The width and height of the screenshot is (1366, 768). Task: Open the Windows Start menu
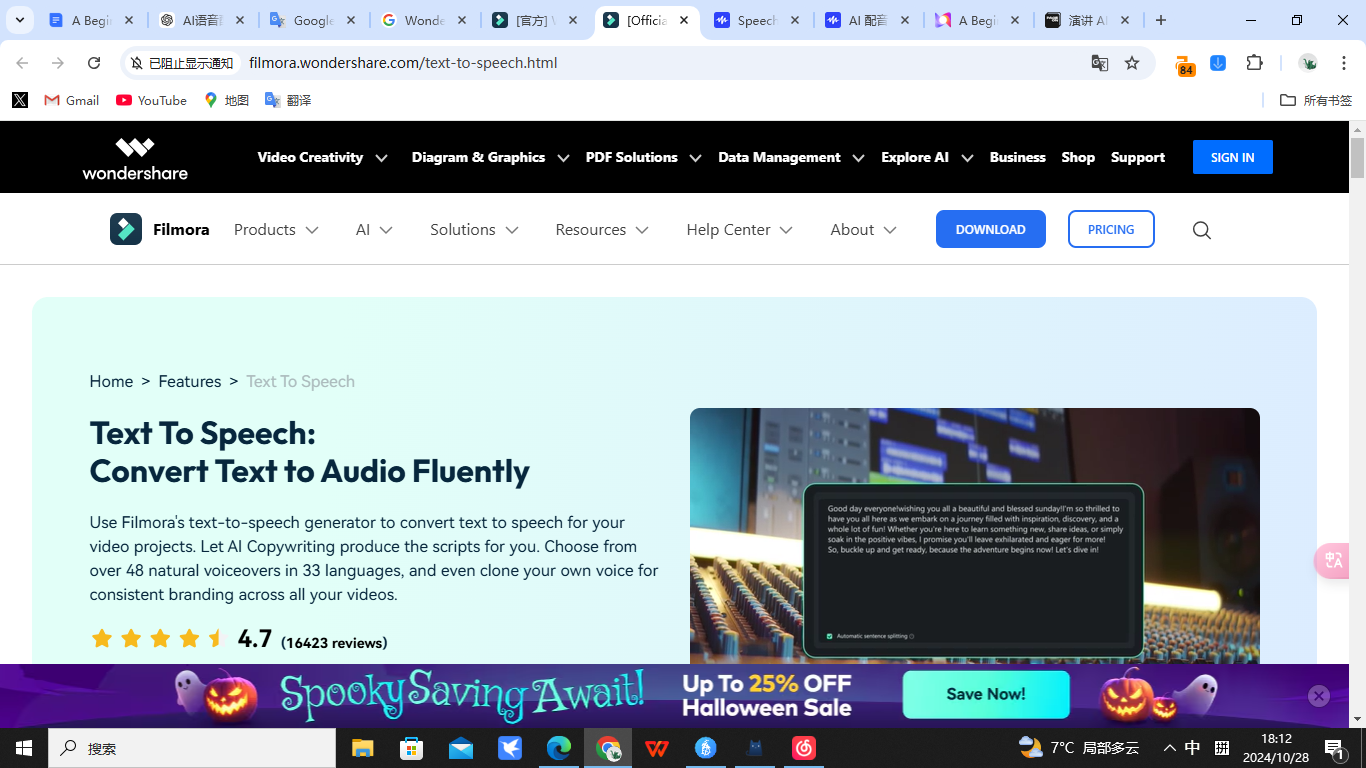[24, 748]
